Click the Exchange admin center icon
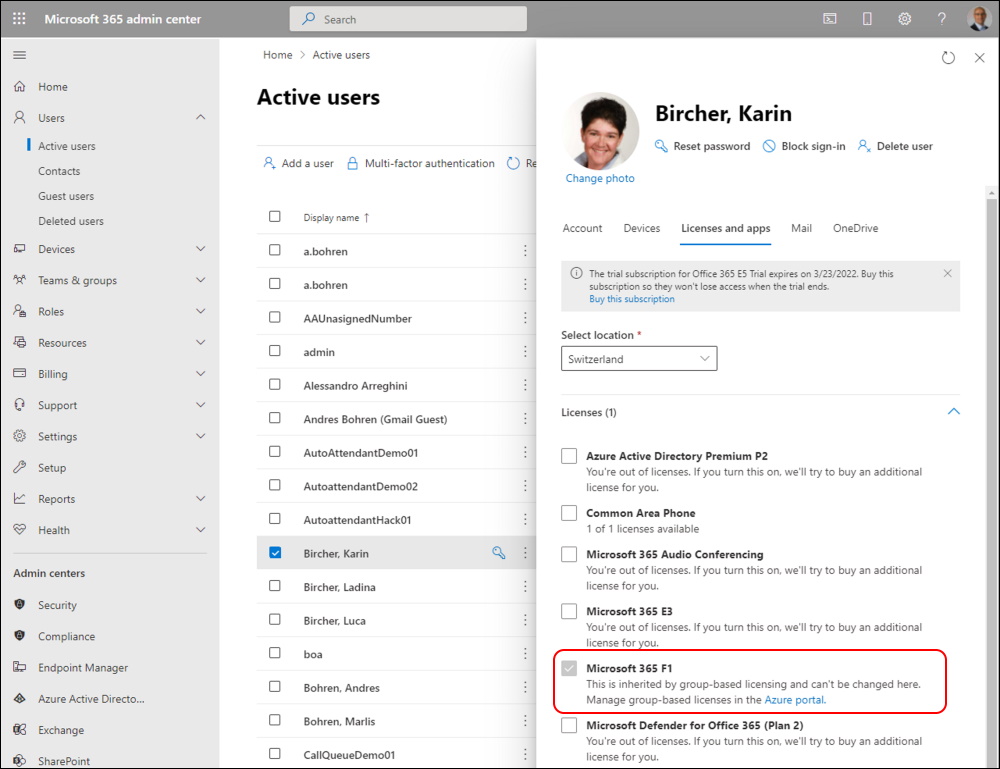The image size is (1000, 769). tap(20, 729)
